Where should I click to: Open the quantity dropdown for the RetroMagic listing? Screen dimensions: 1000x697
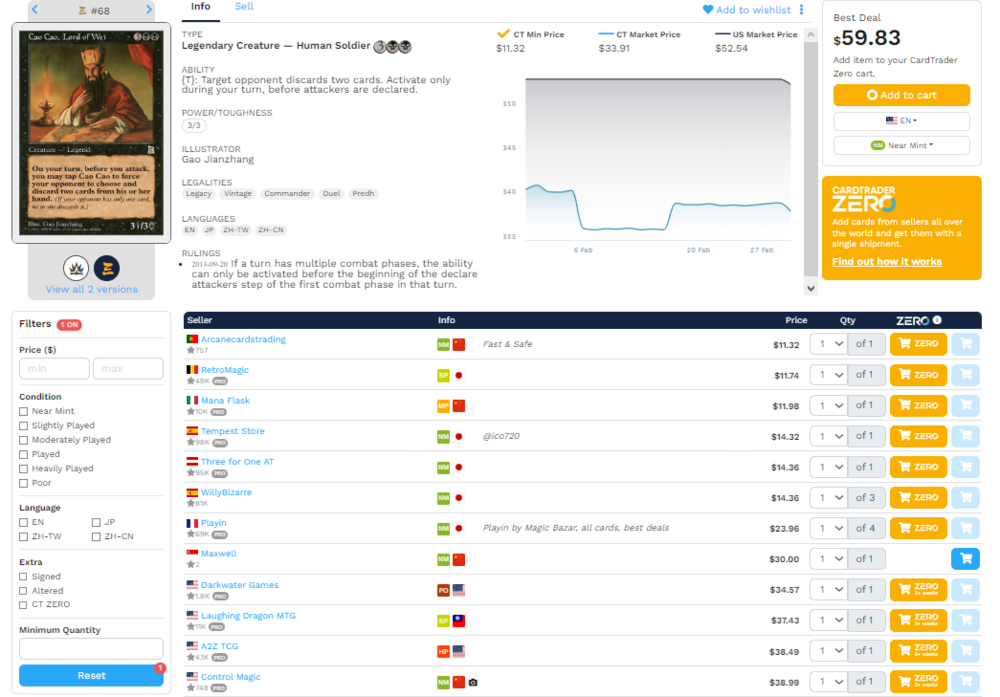829,375
